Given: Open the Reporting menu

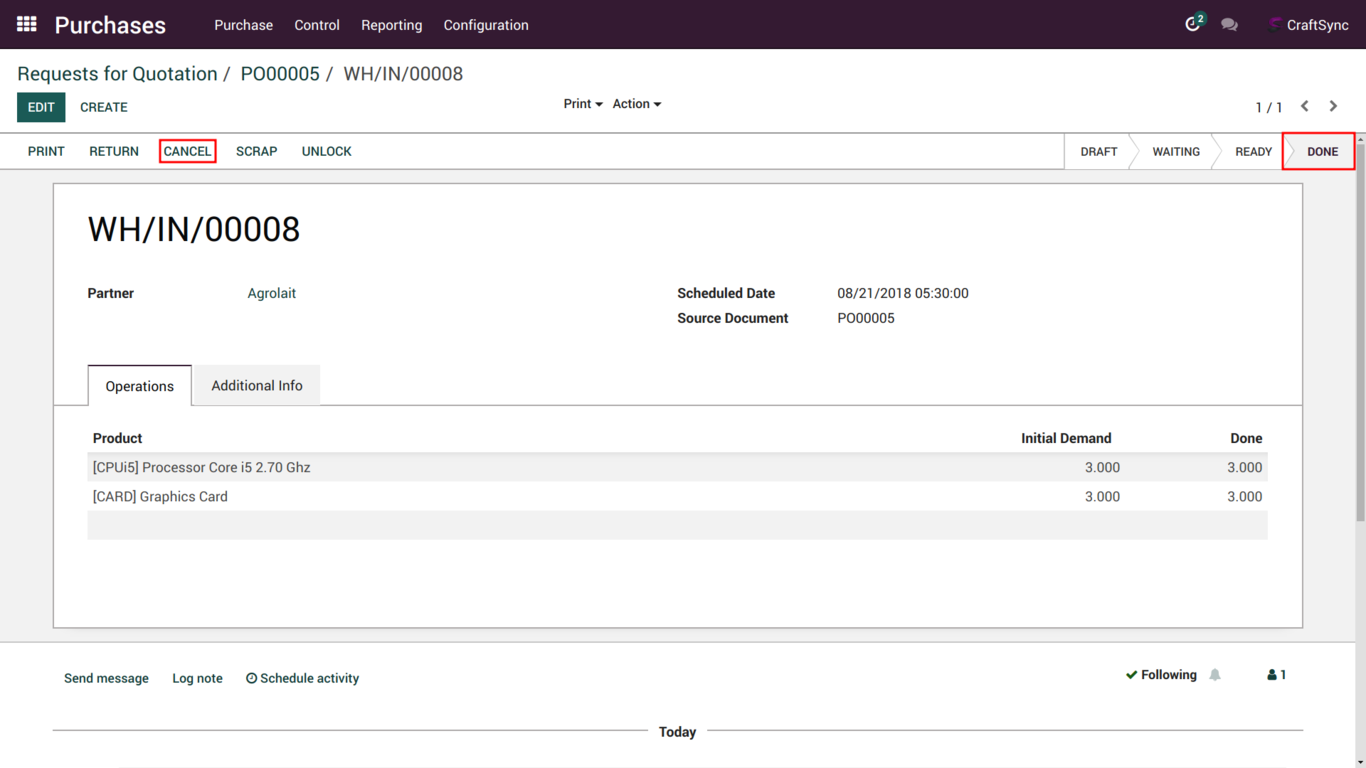Looking at the screenshot, I should tap(391, 25).
